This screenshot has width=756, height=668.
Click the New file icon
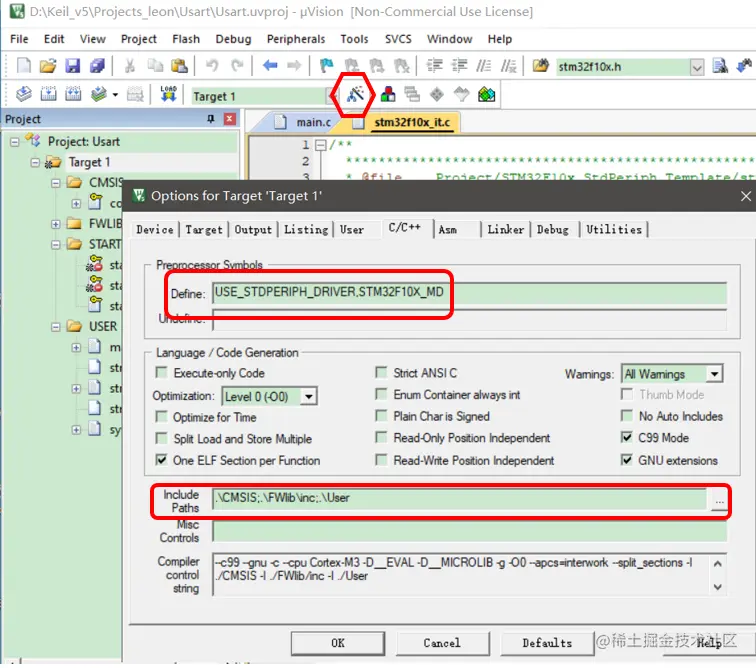click(23, 65)
